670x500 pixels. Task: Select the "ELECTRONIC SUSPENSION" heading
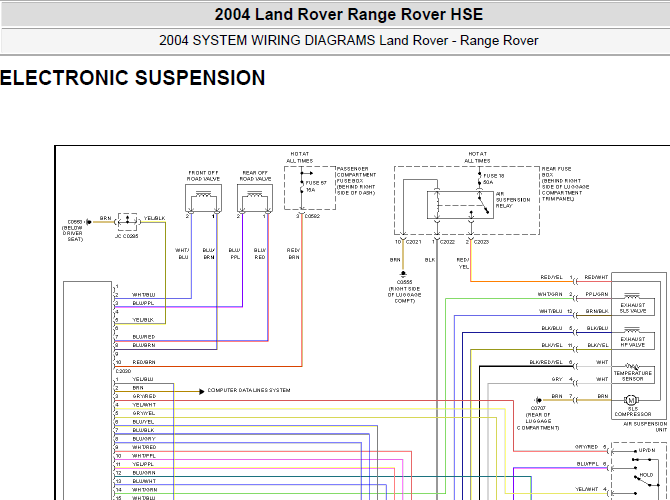132,78
